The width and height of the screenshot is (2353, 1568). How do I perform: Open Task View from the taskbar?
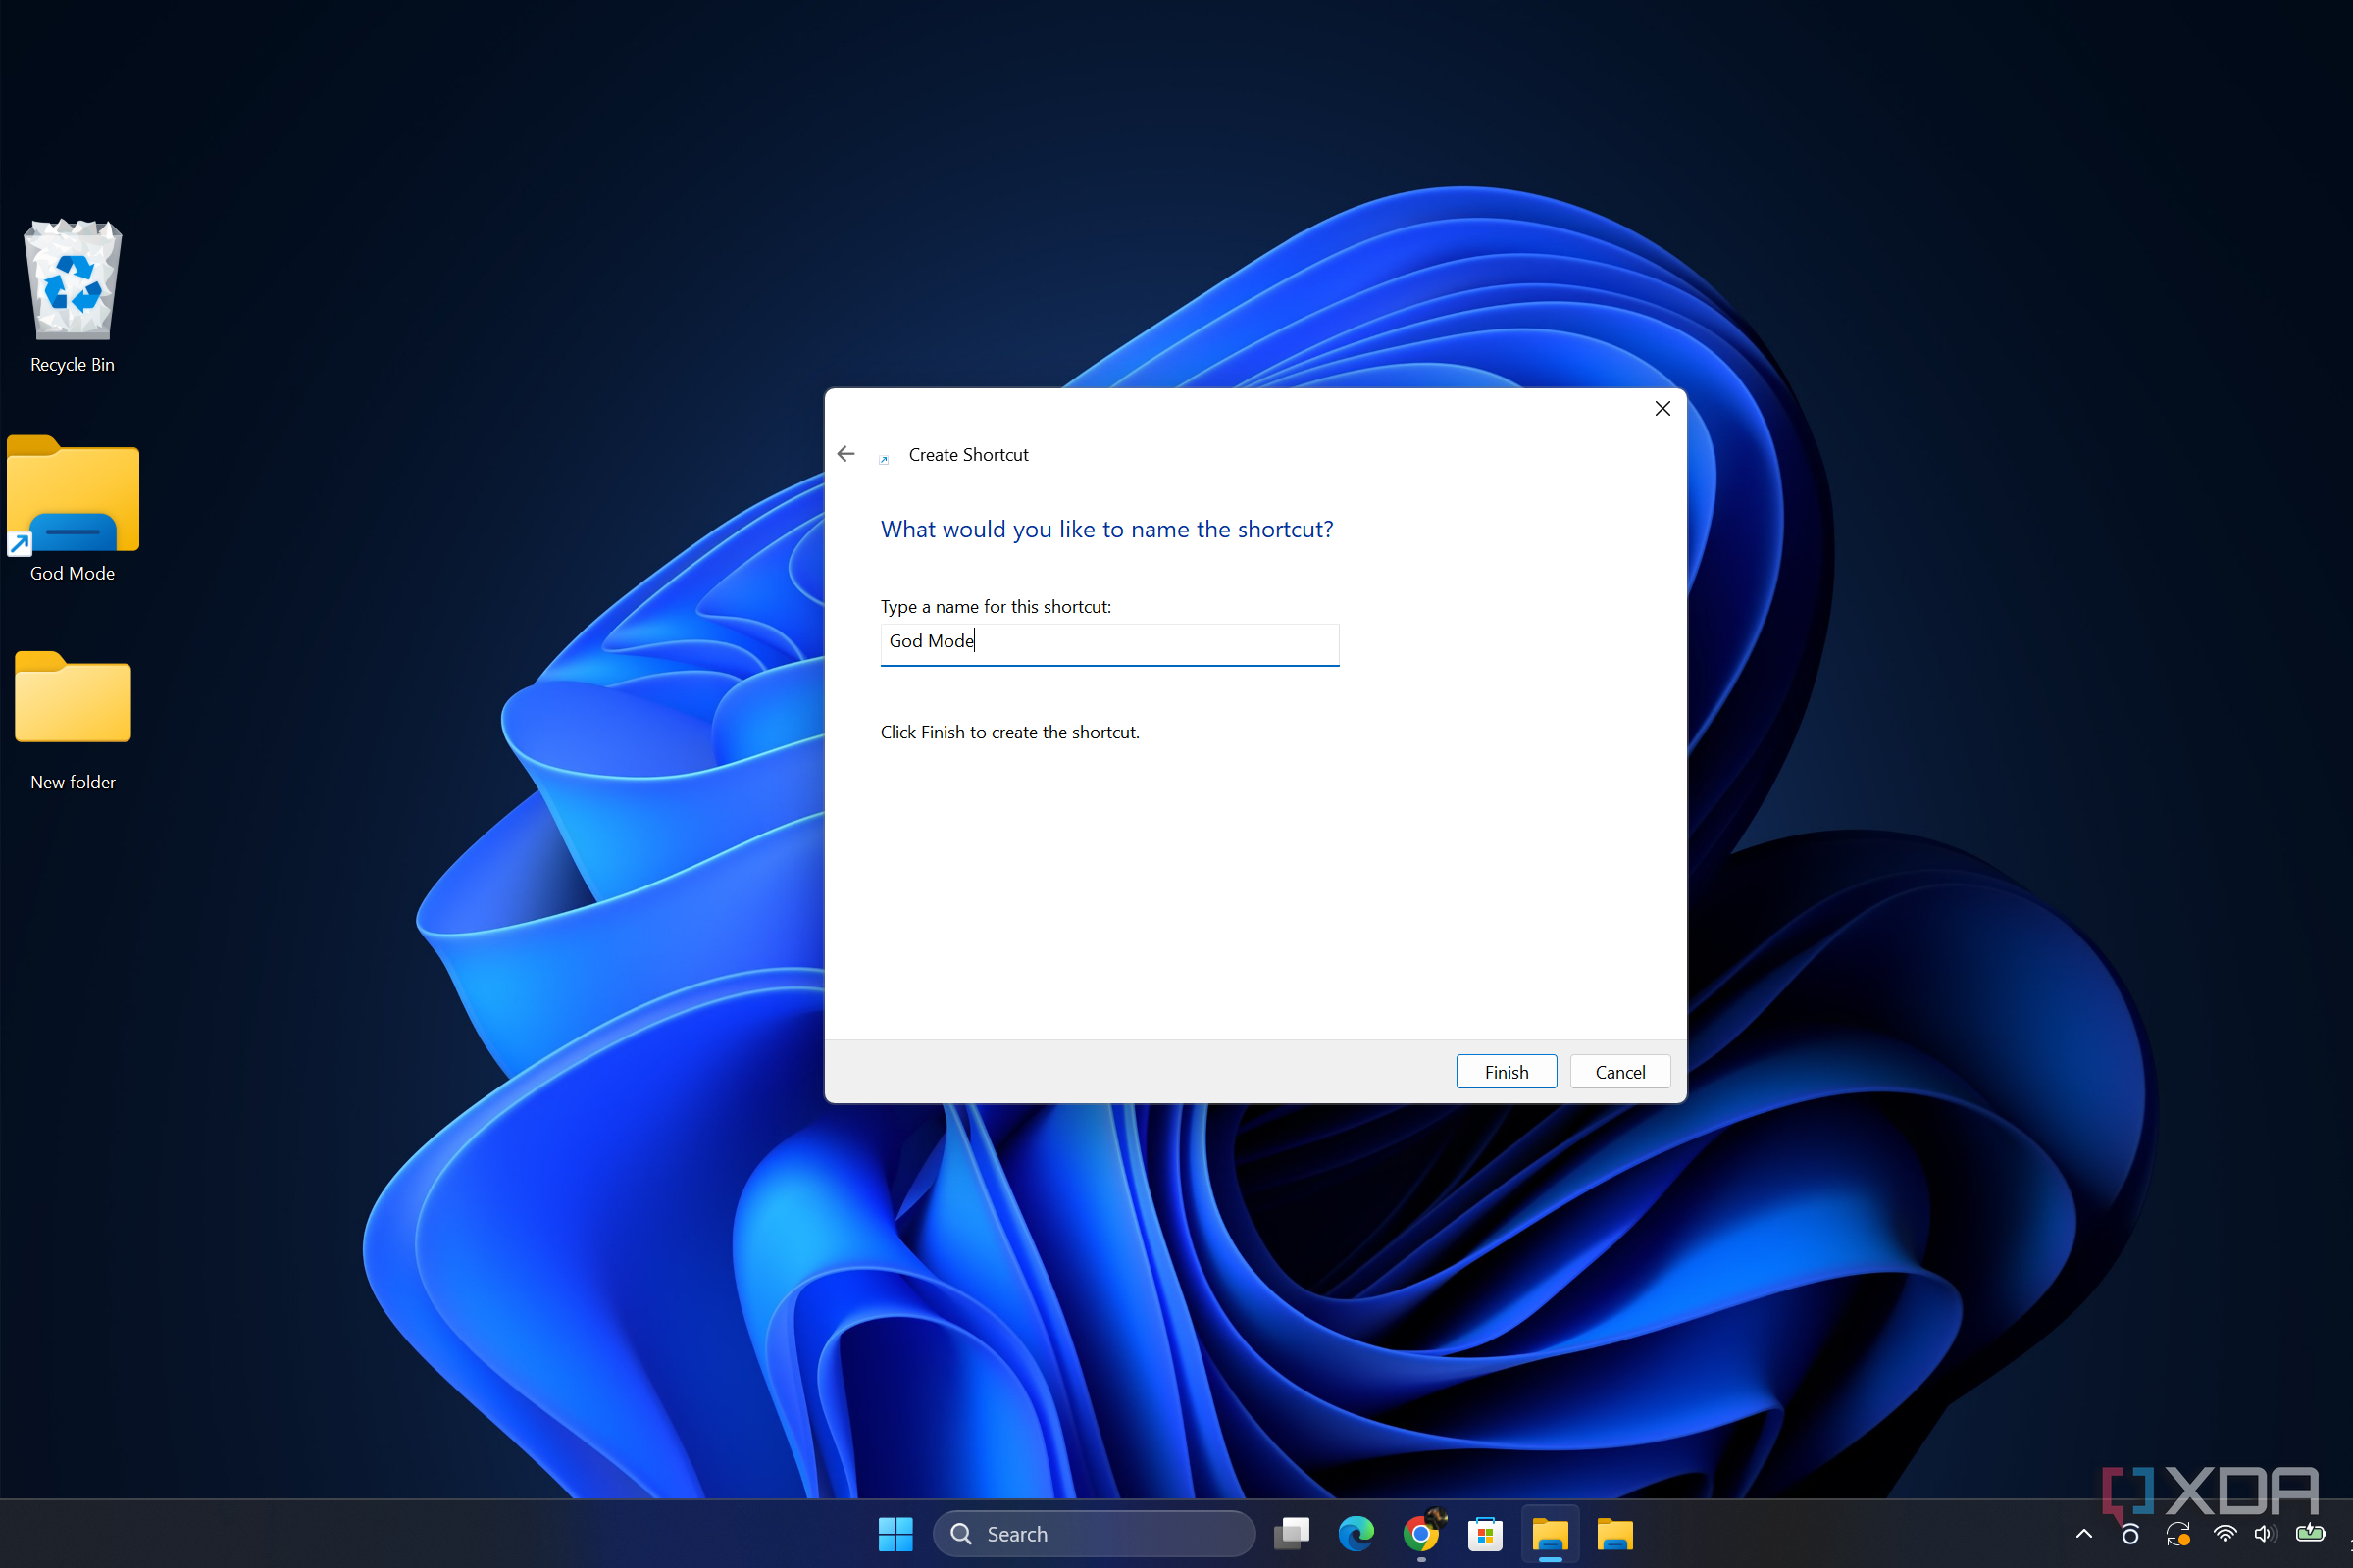click(x=1291, y=1534)
